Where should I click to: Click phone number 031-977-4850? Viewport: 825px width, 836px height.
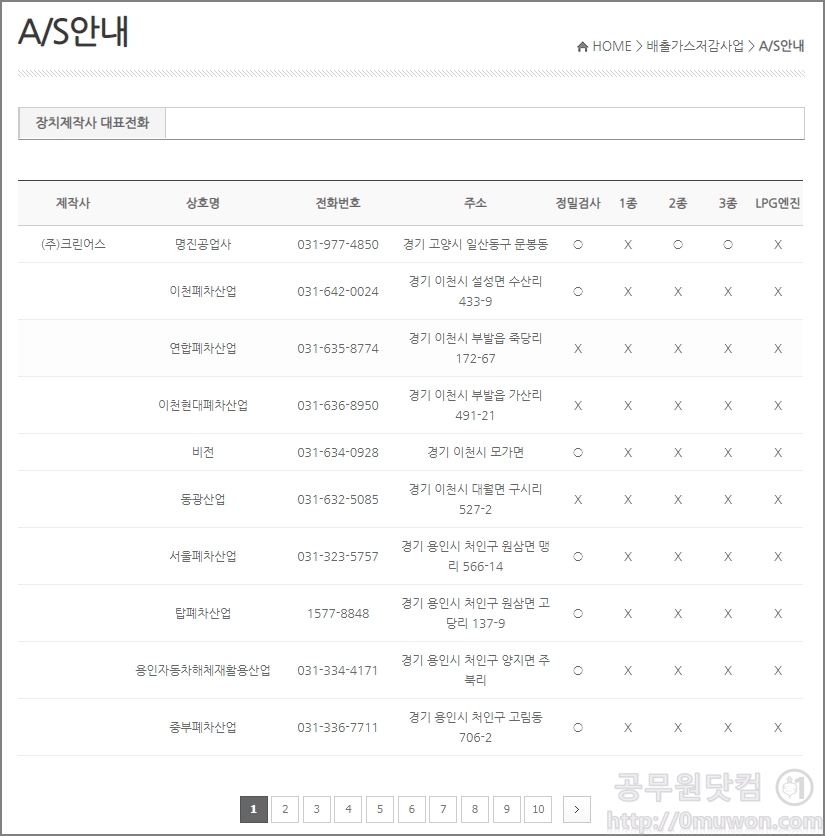click(338, 245)
